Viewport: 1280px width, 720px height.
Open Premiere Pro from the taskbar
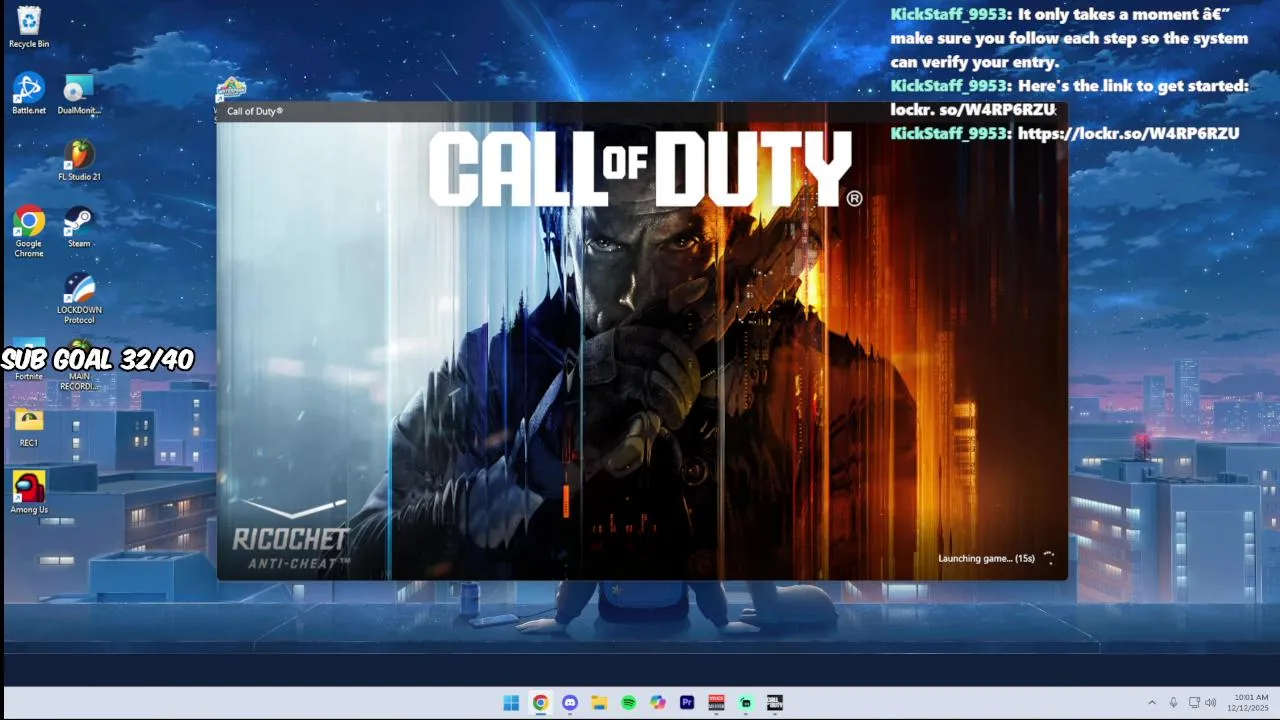tap(687, 703)
